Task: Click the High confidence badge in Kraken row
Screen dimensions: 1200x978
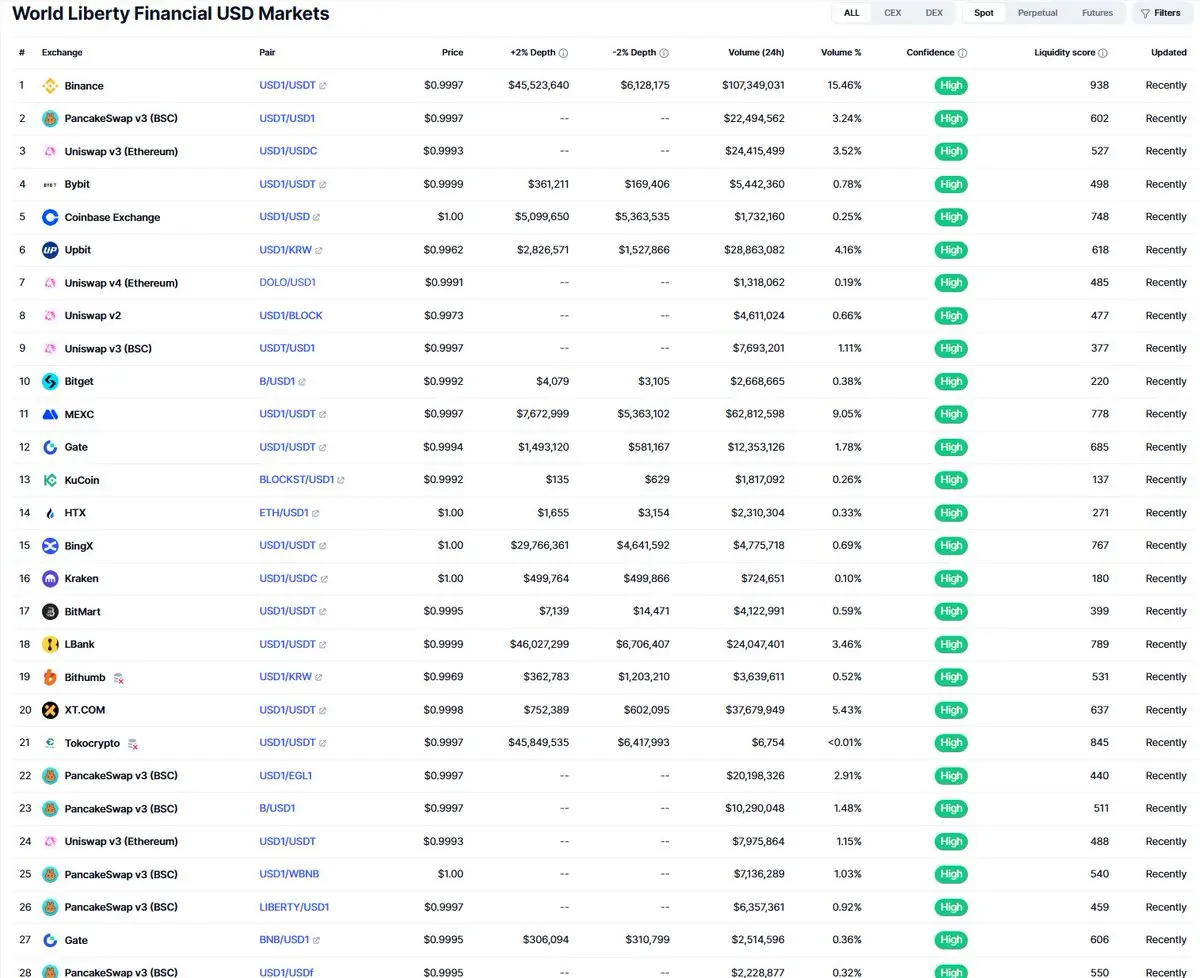Action: pos(951,578)
